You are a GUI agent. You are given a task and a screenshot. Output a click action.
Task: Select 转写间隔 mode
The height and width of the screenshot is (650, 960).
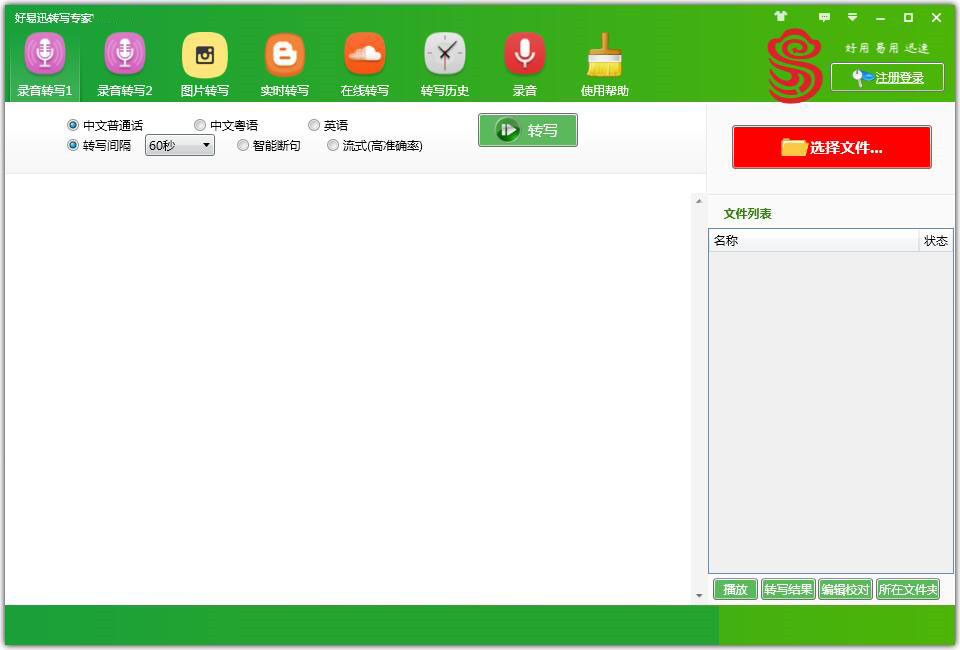point(99,146)
